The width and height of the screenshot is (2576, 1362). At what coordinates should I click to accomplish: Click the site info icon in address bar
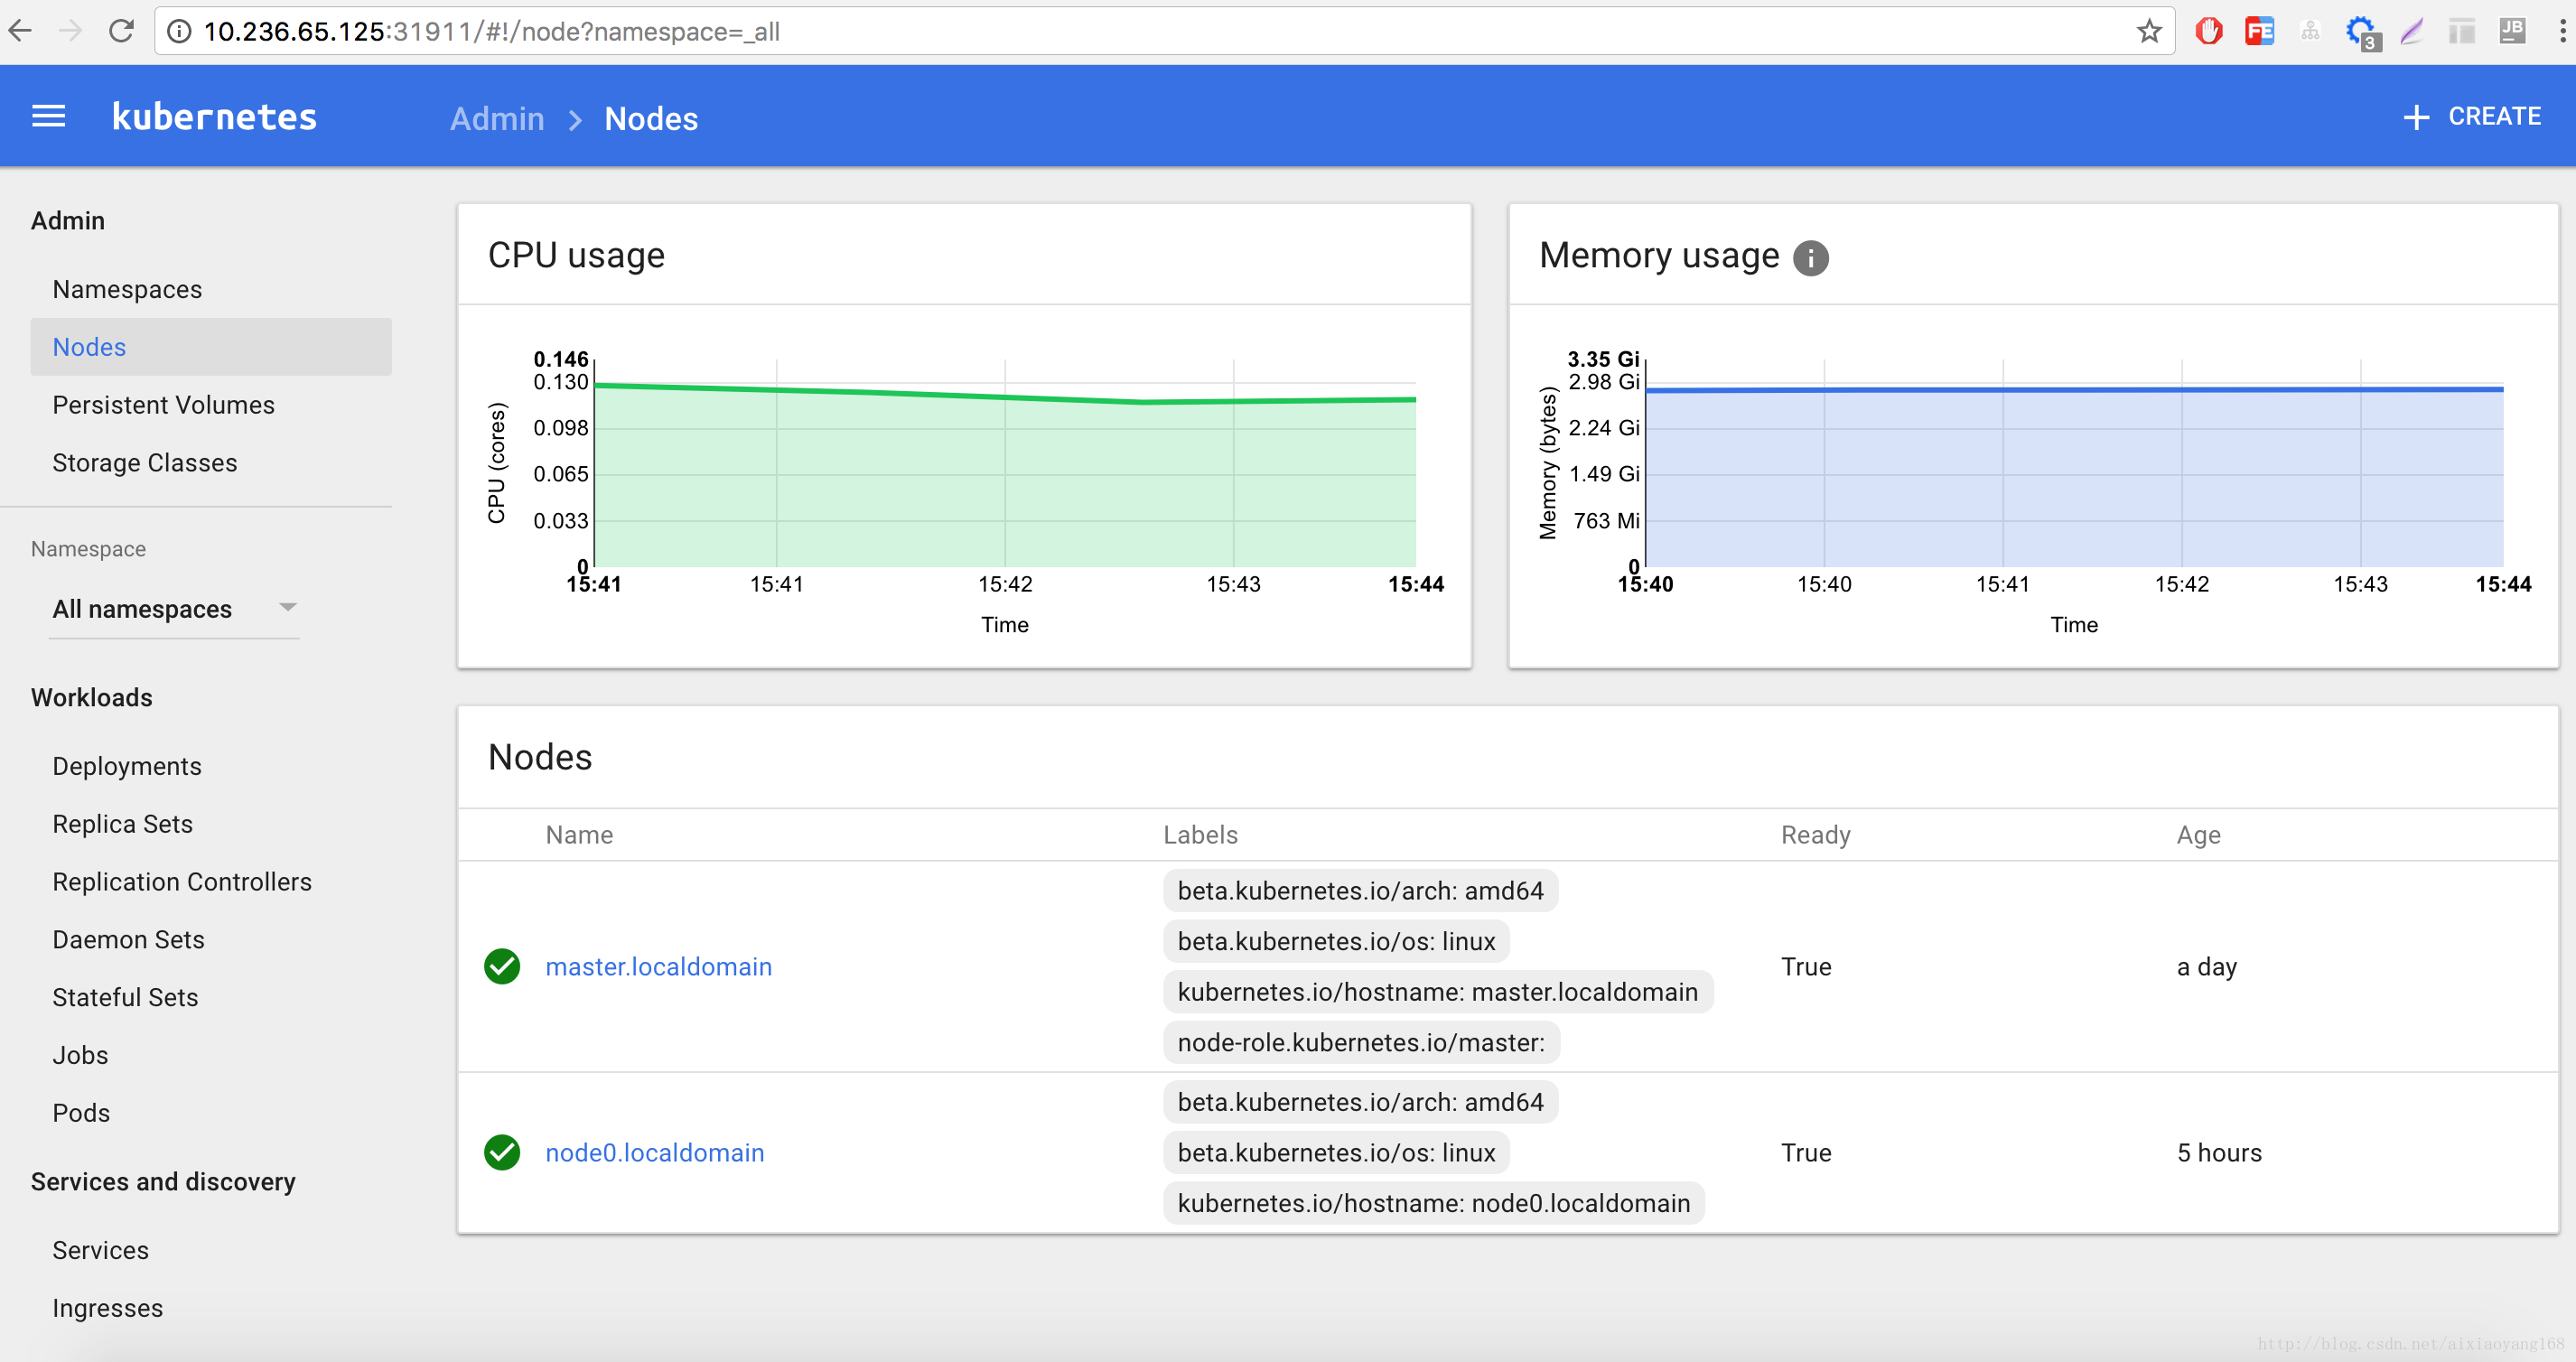tap(178, 31)
